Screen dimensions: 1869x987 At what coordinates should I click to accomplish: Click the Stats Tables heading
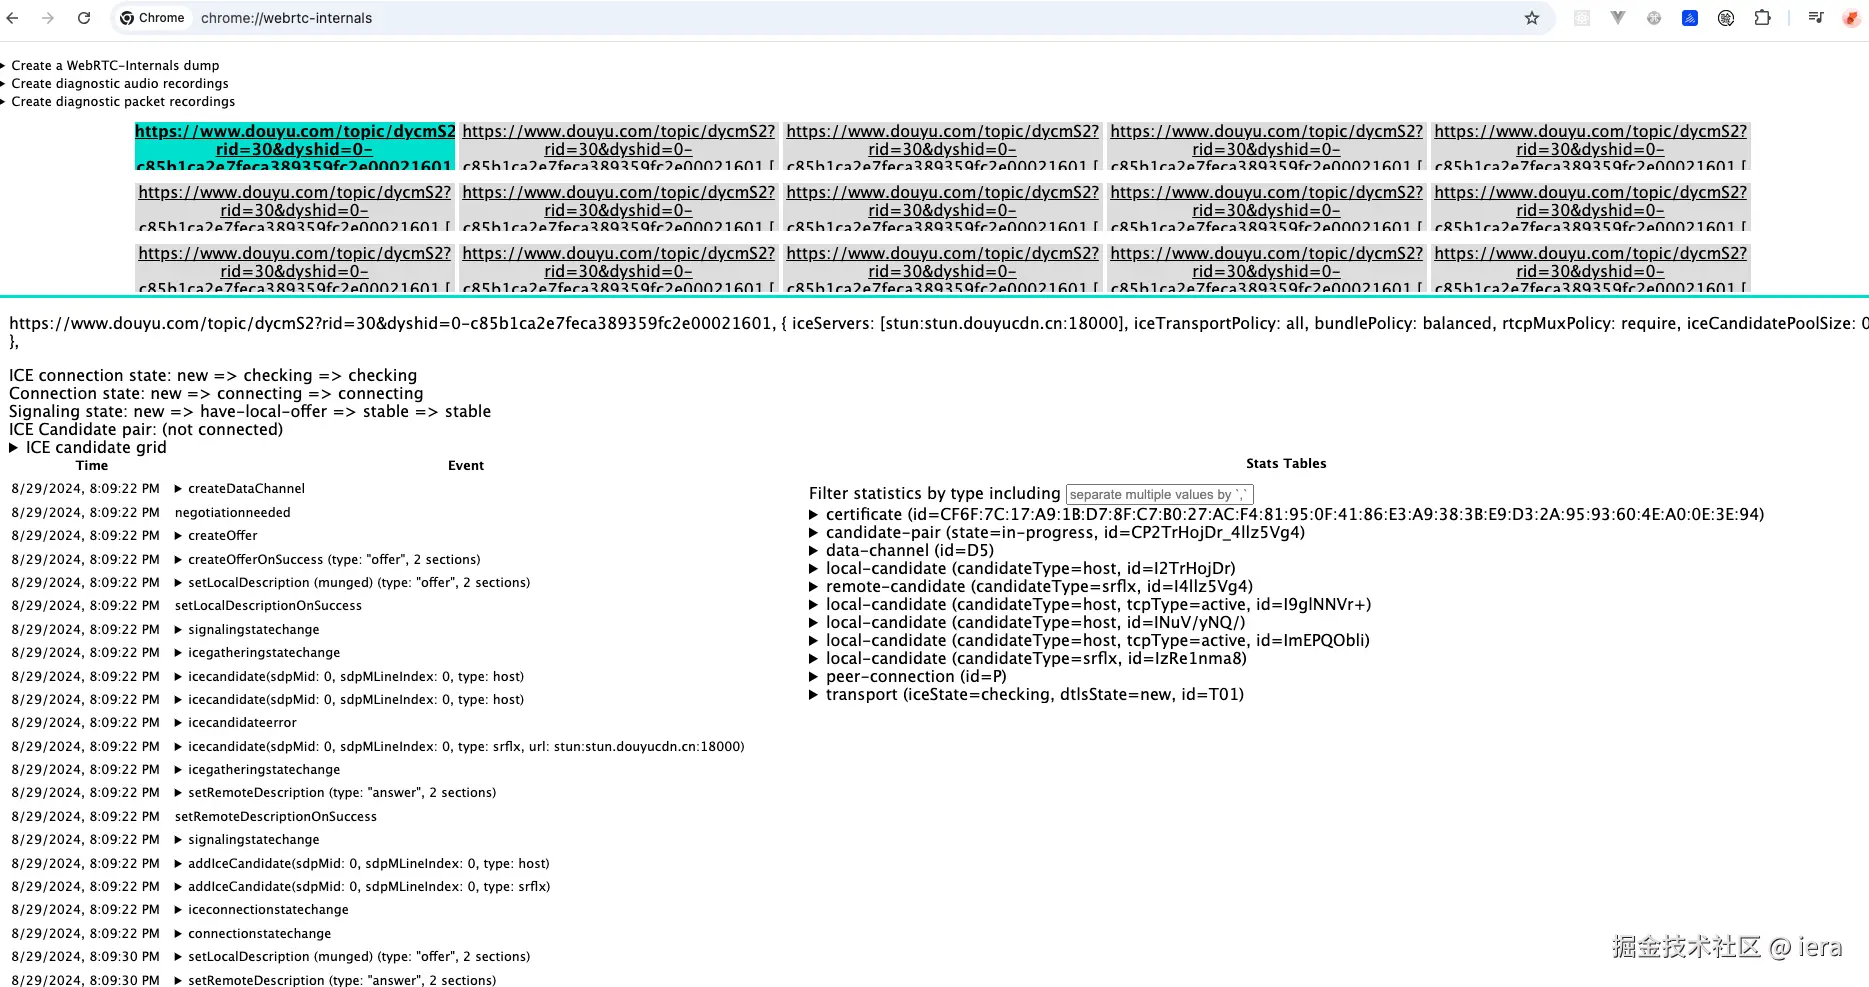1286,464
